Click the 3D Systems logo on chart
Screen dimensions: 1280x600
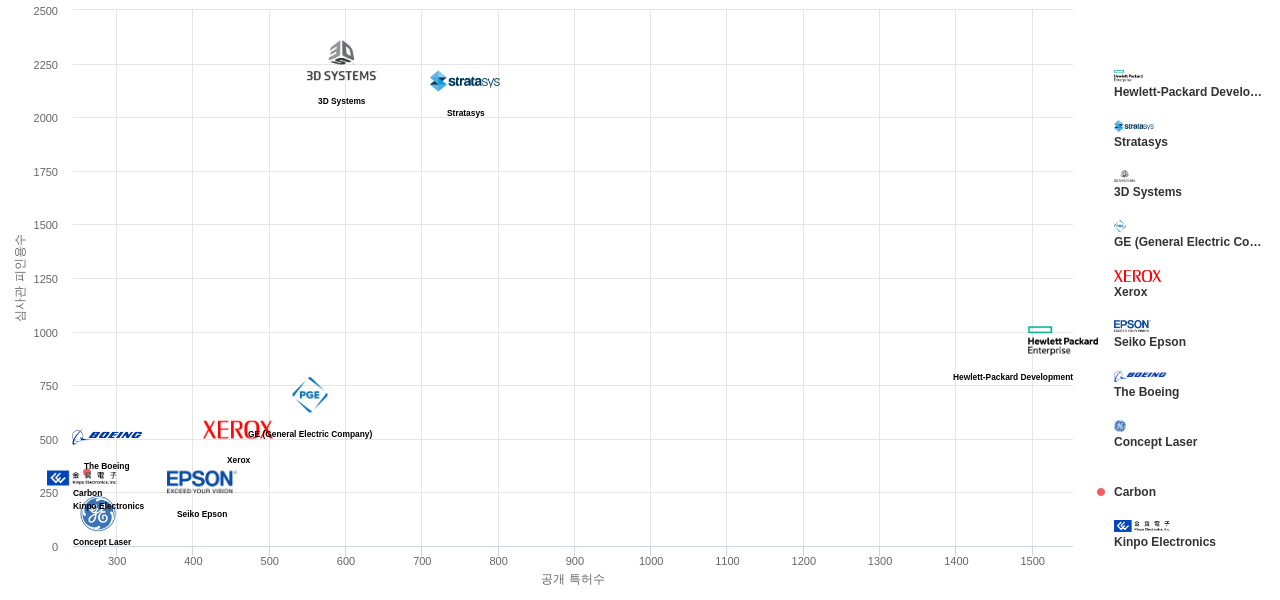tap(341, 62)
